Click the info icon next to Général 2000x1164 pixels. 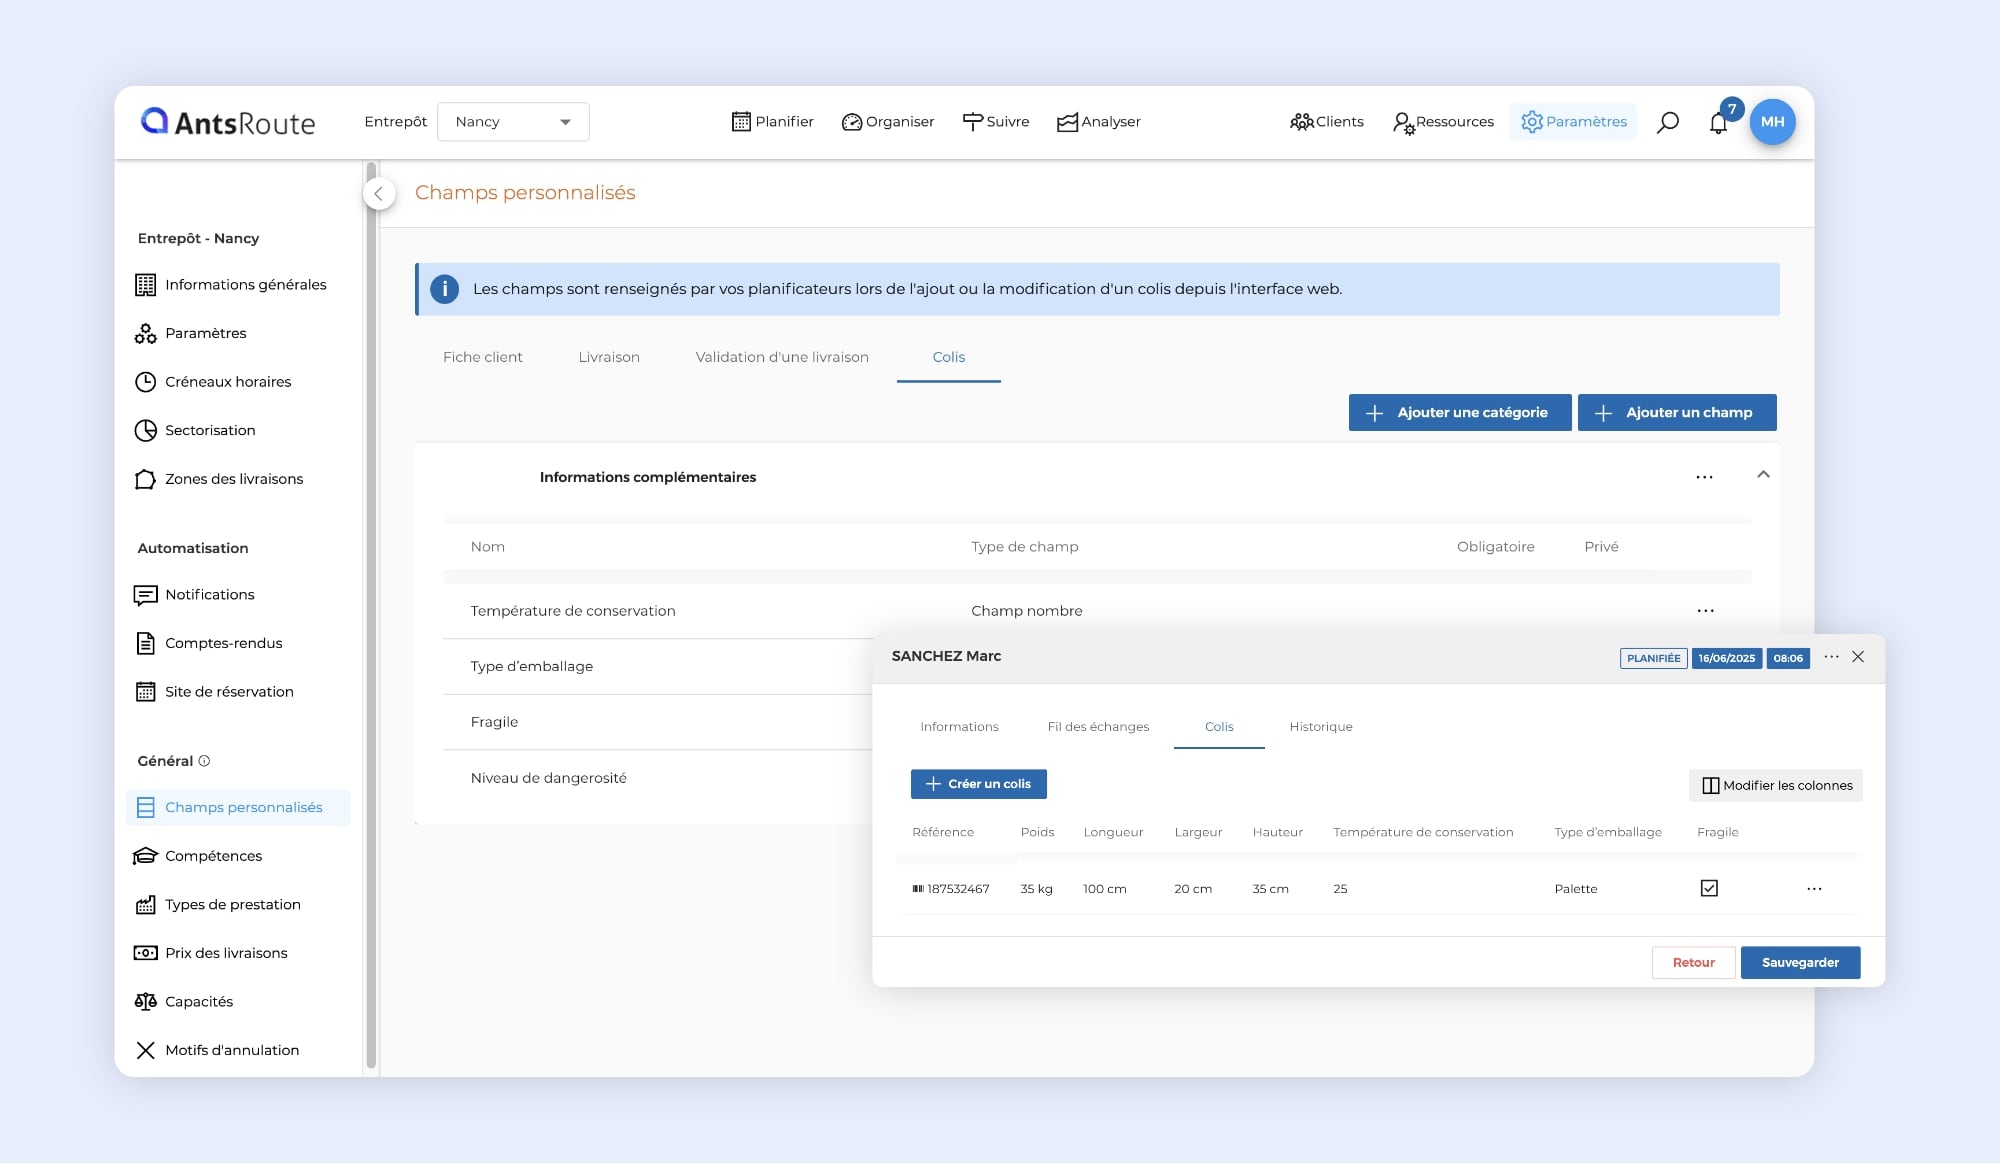[x=204, y=761]
